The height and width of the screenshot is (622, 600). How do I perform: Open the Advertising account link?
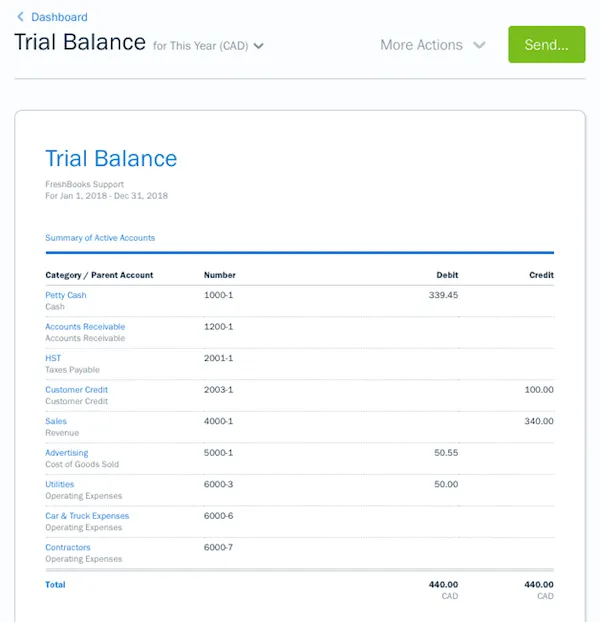[66, 453]
